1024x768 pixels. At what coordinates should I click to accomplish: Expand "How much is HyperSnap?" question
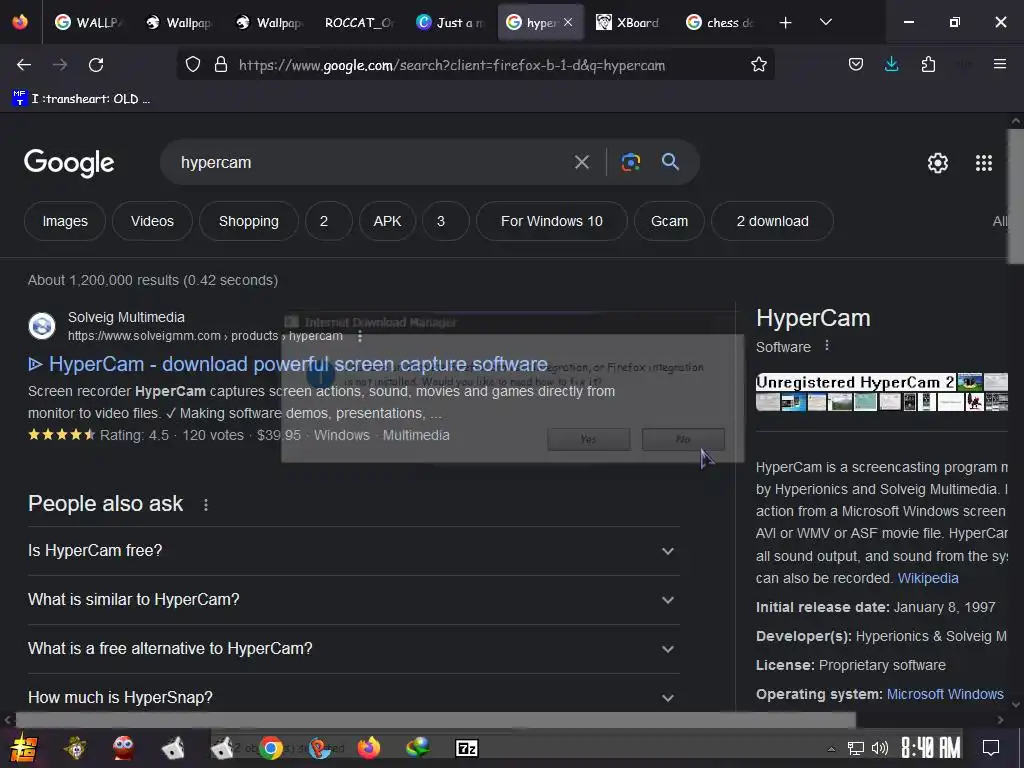click(353, 697)
